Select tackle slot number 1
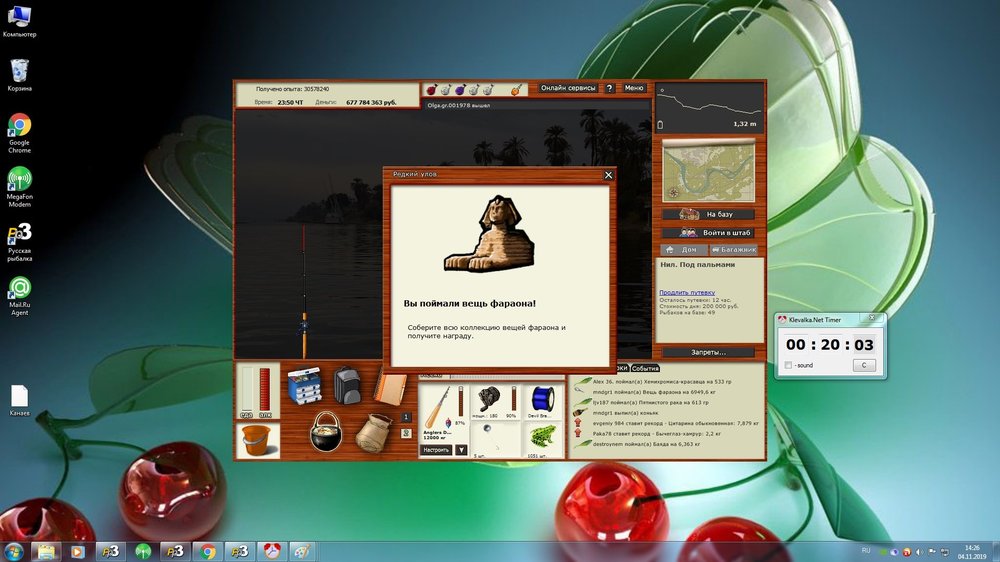 406,417
